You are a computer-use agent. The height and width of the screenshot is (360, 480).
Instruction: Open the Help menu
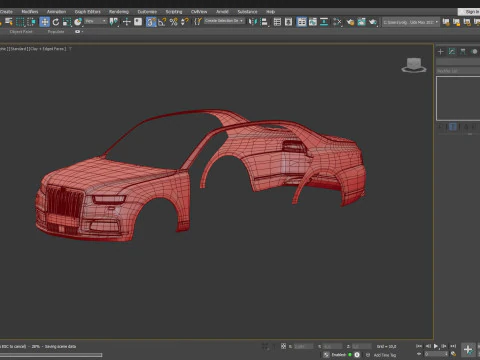tap(270, 12)
